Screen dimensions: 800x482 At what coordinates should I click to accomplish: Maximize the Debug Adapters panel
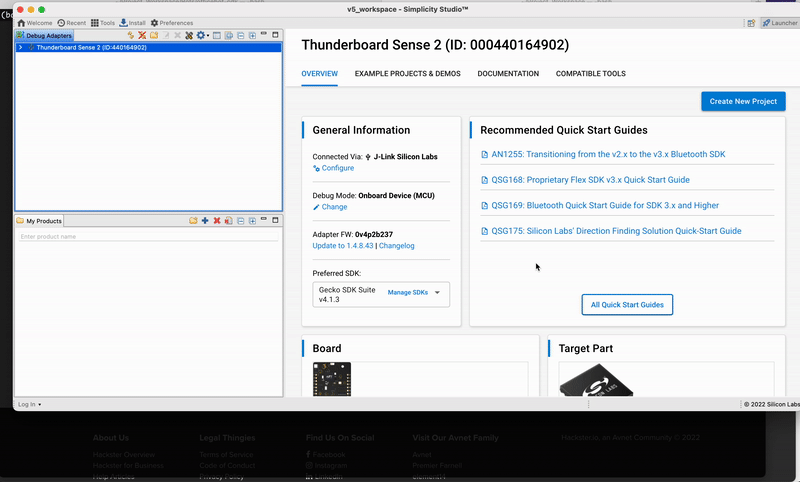276,35
